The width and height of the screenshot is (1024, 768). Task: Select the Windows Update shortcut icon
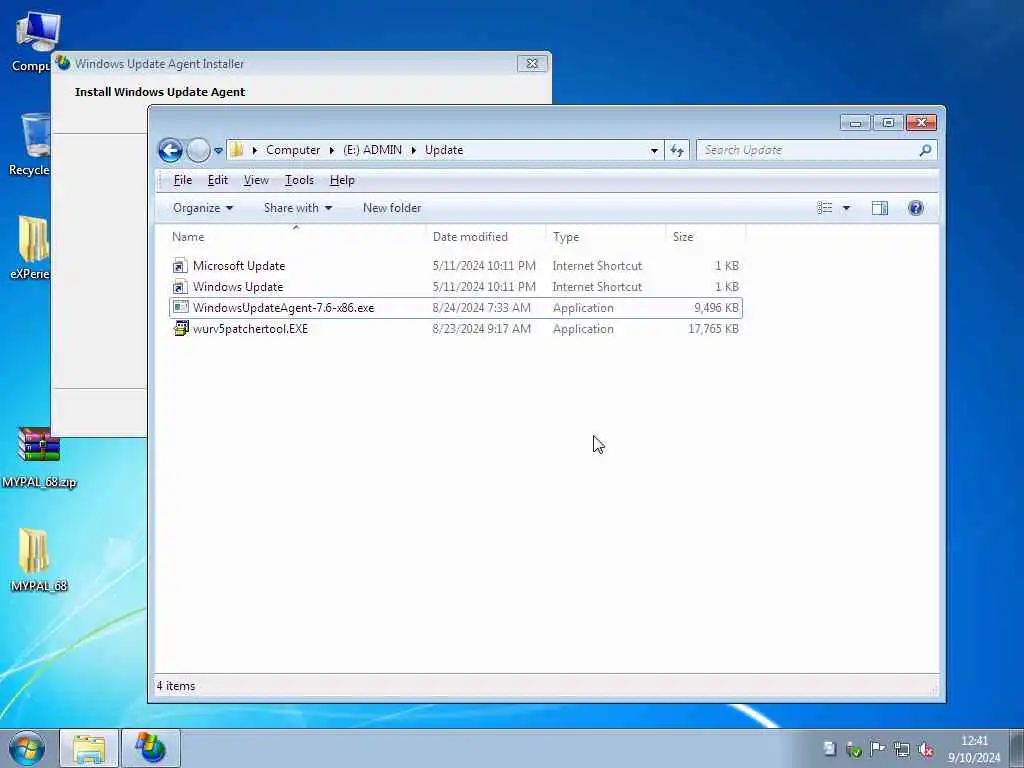click(180, 287)
